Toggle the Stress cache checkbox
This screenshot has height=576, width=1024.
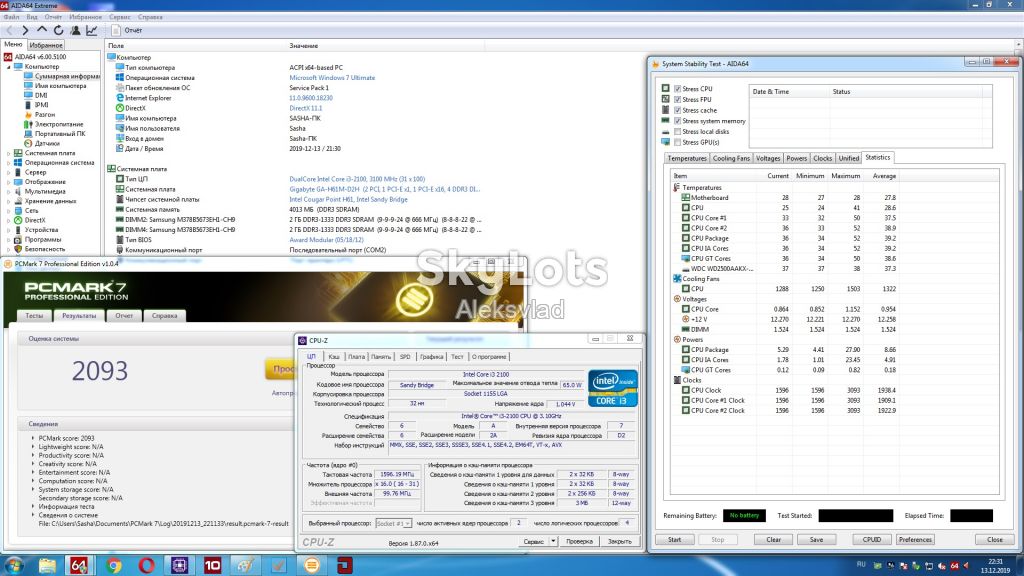[678, 110]
